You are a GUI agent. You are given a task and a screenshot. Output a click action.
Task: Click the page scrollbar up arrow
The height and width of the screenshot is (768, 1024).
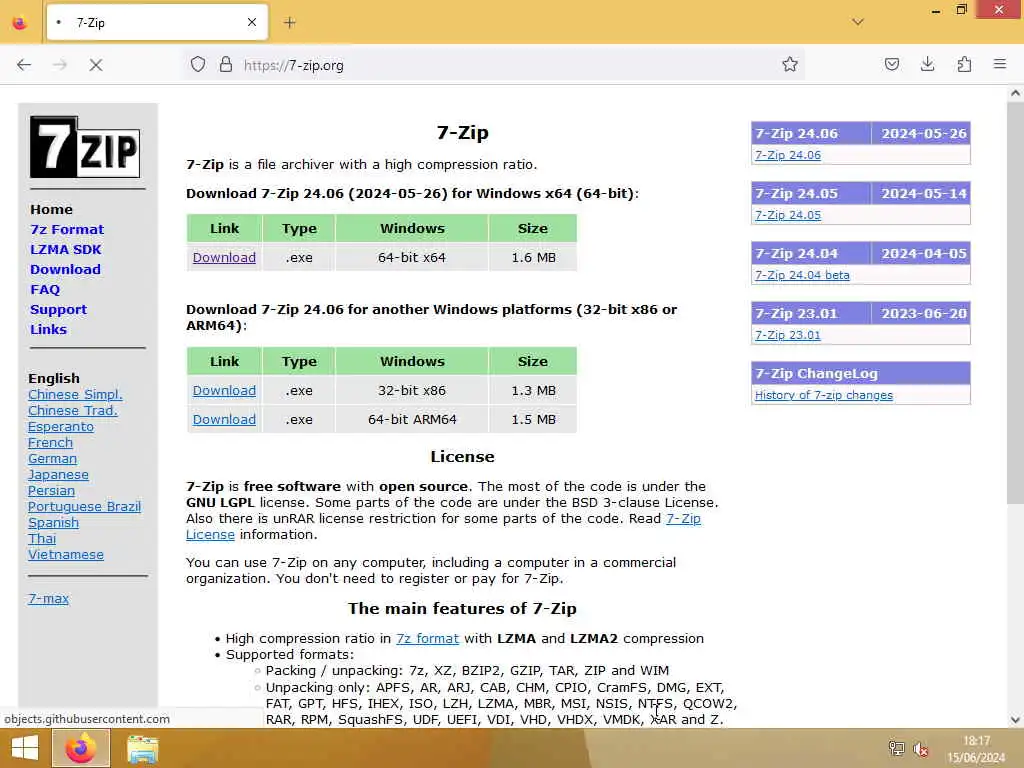[1015, 93]
